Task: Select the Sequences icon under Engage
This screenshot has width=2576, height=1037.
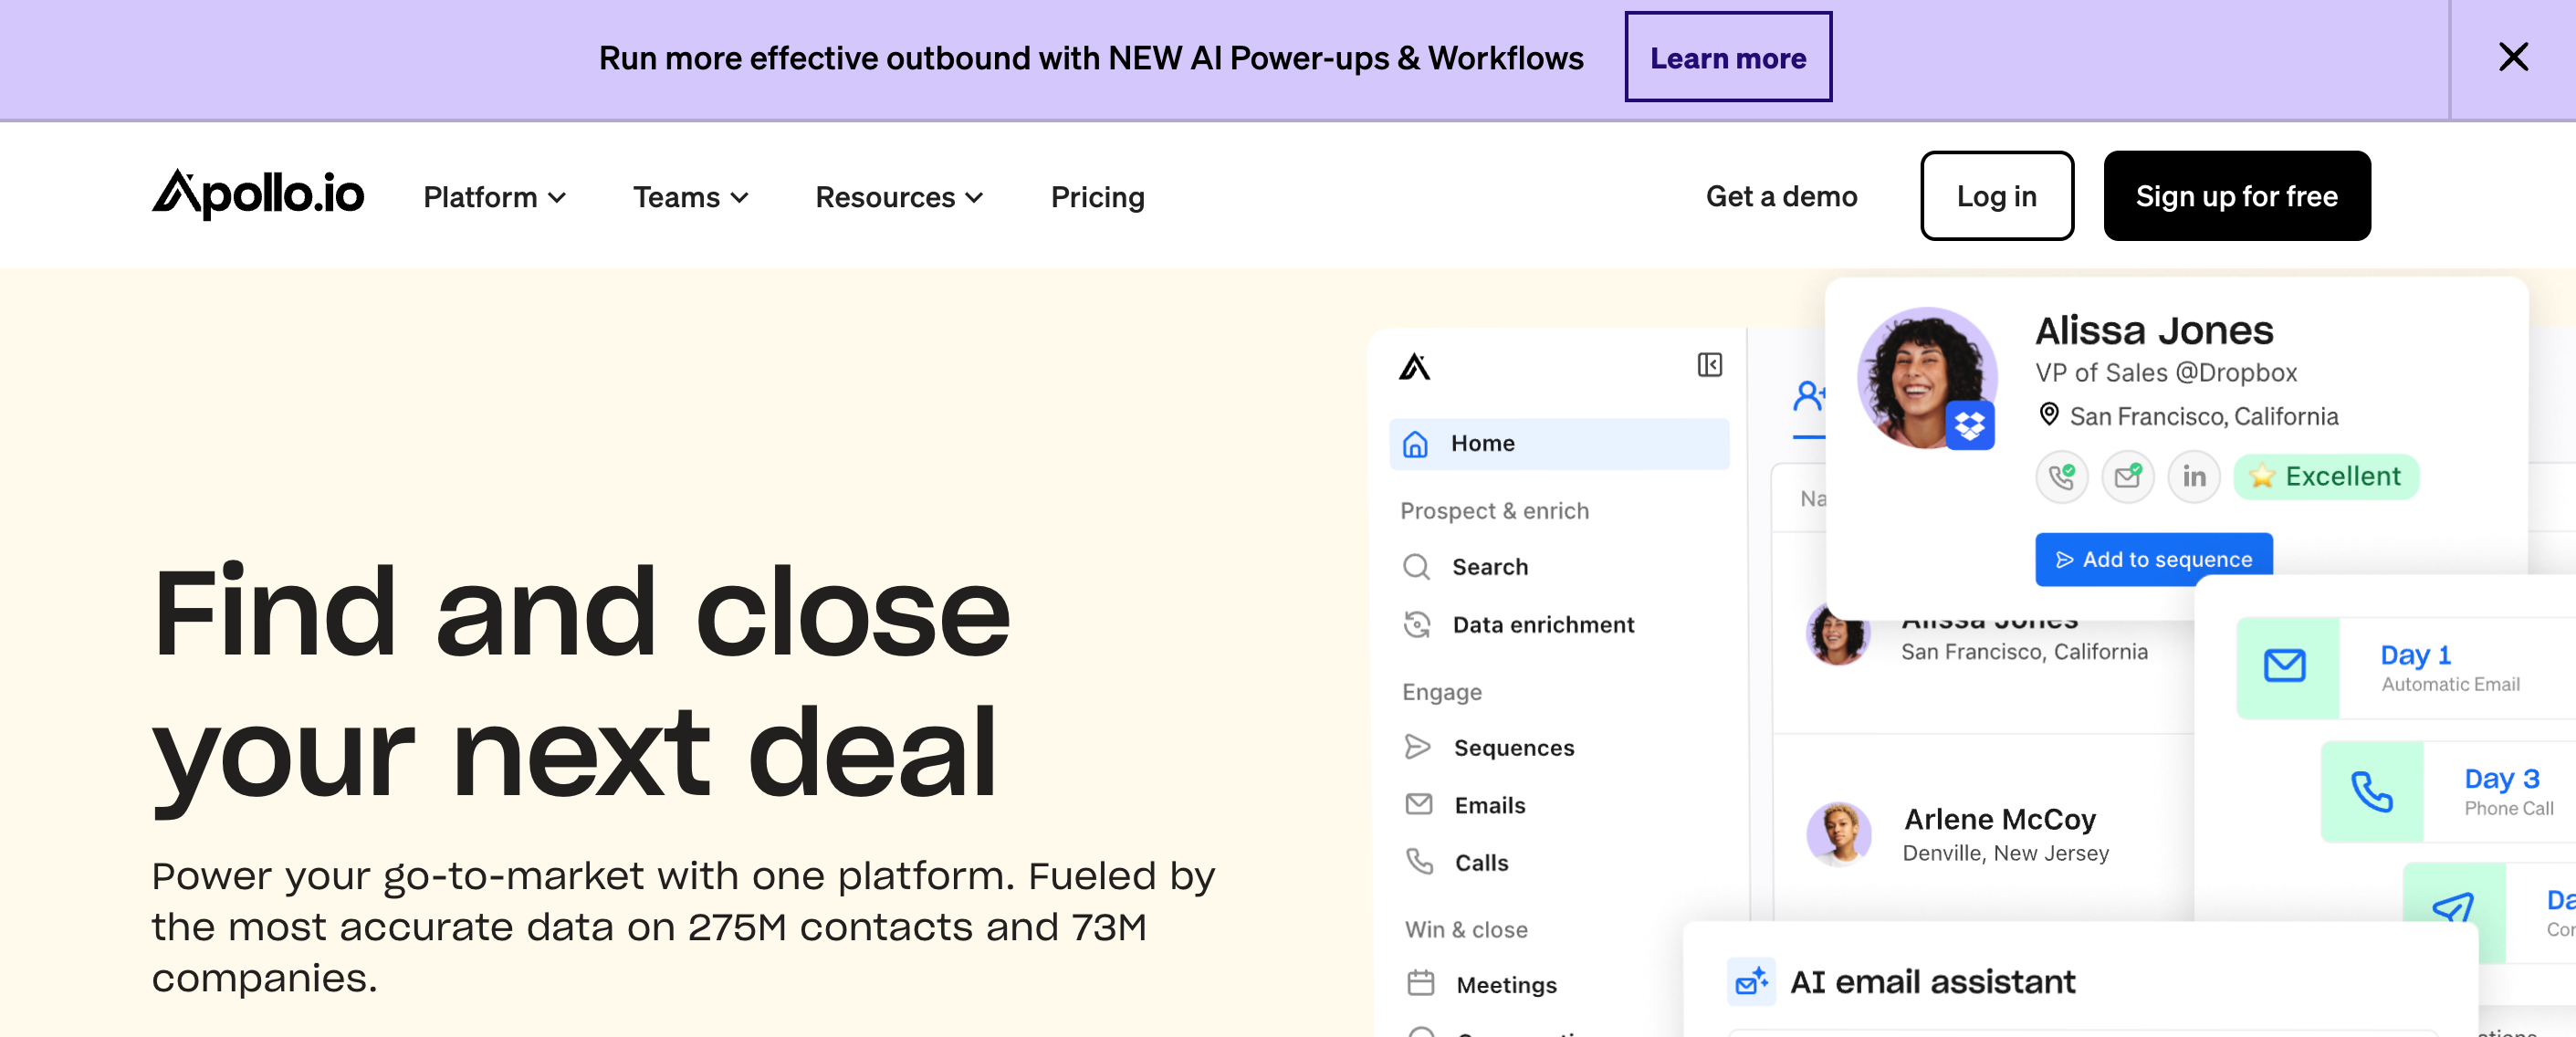Action: click(x=1417, y=747)
